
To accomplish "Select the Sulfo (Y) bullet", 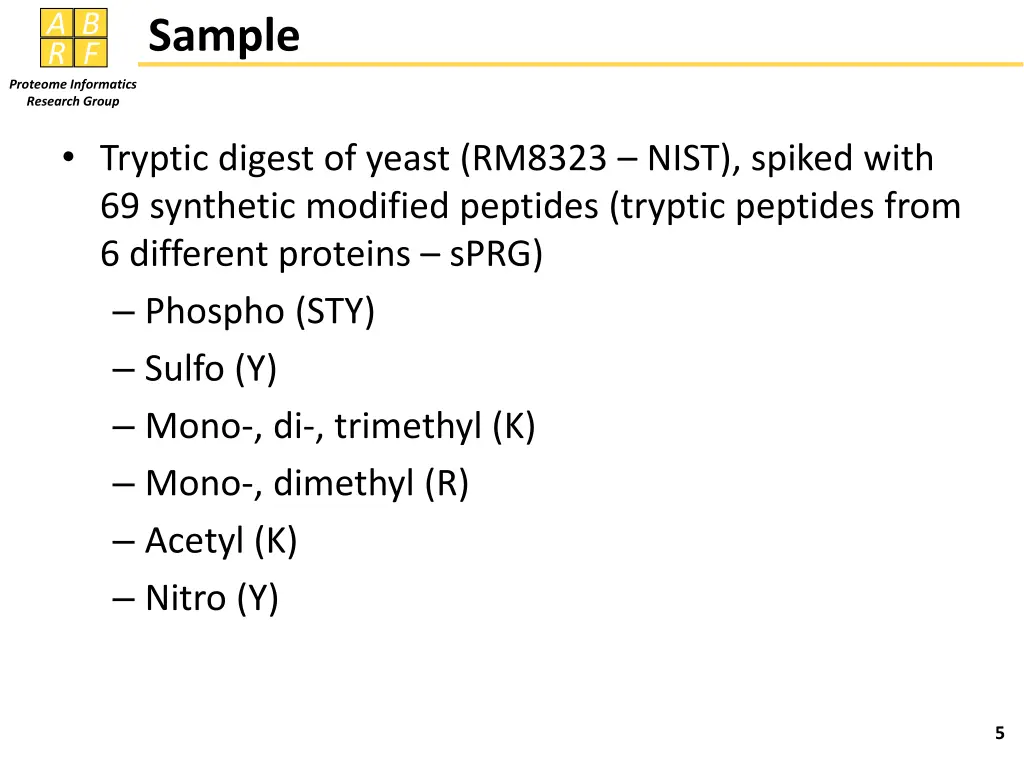I will 195,369.
